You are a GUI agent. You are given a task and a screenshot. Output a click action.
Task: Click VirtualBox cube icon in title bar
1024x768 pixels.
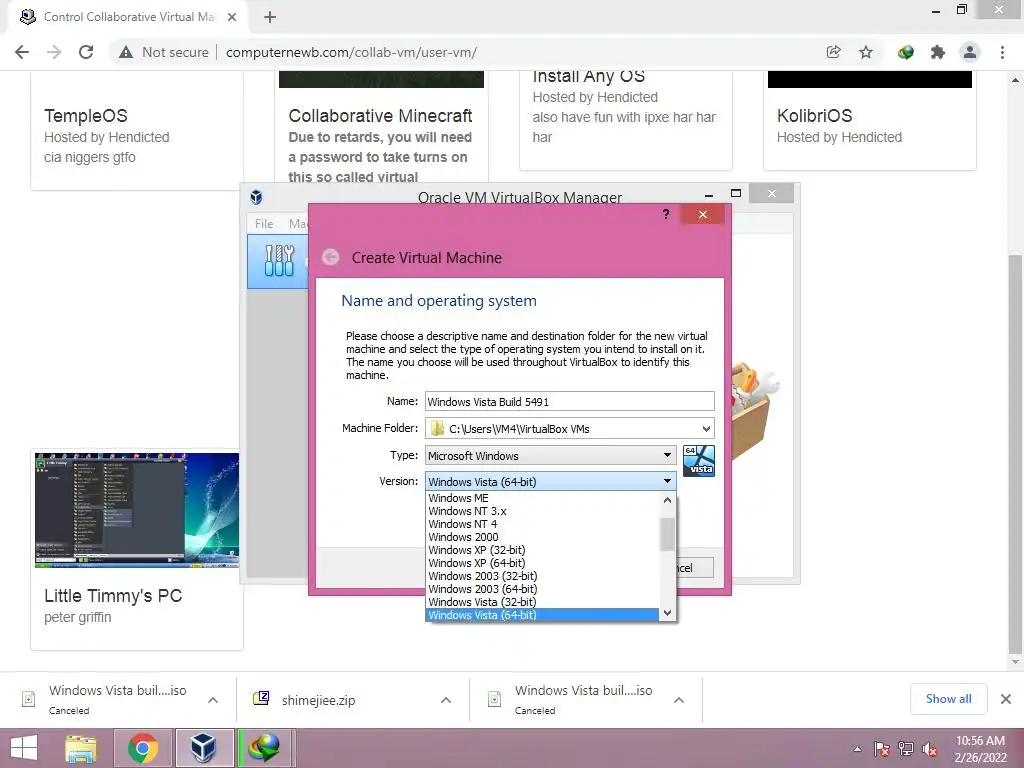point(257,197)
